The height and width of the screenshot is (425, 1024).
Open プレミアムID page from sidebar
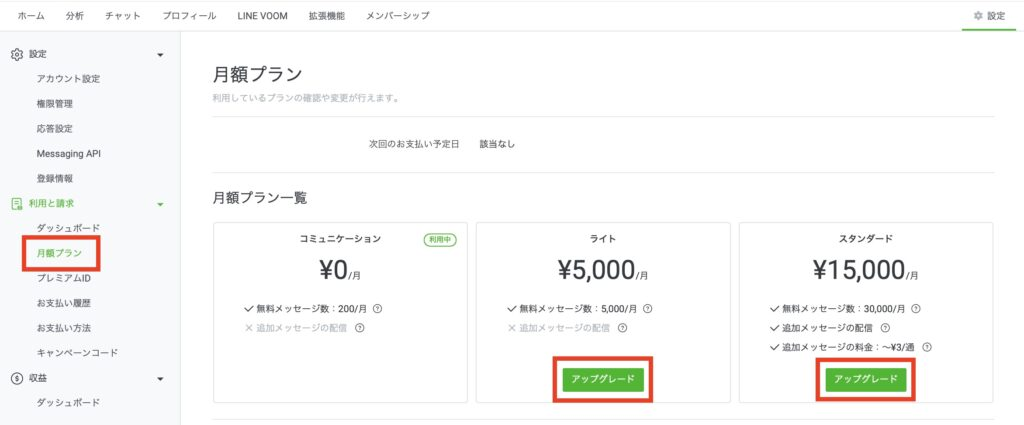[64, 278]
